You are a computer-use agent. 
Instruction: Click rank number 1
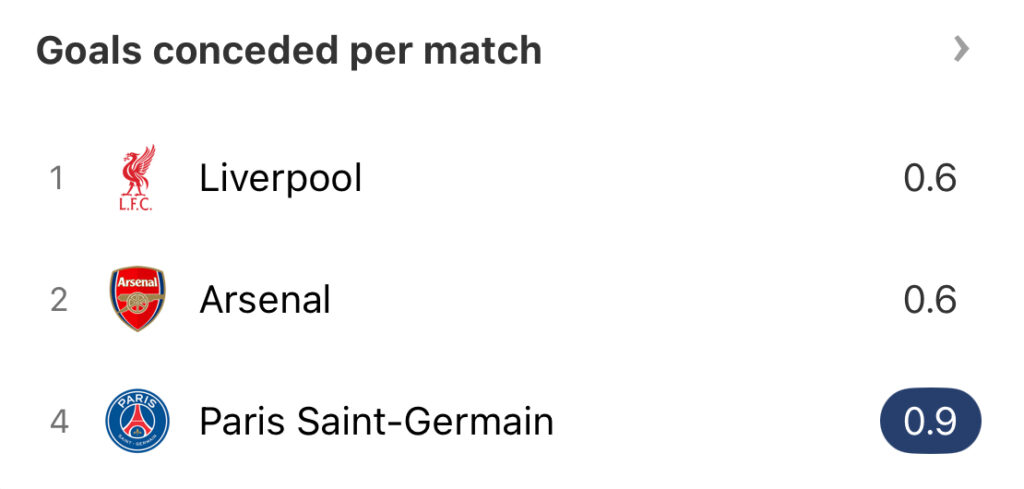[57, 178]
